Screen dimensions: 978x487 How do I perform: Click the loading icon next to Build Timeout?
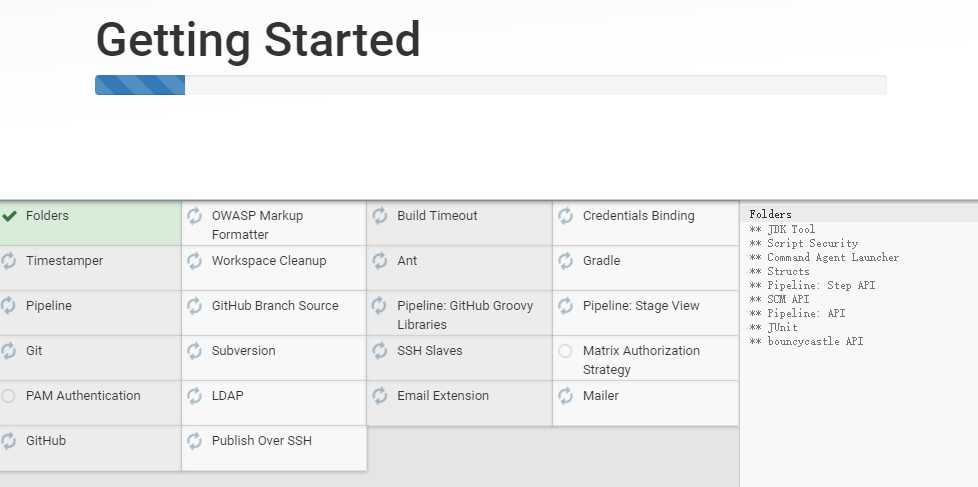click(x=380, y=216)
